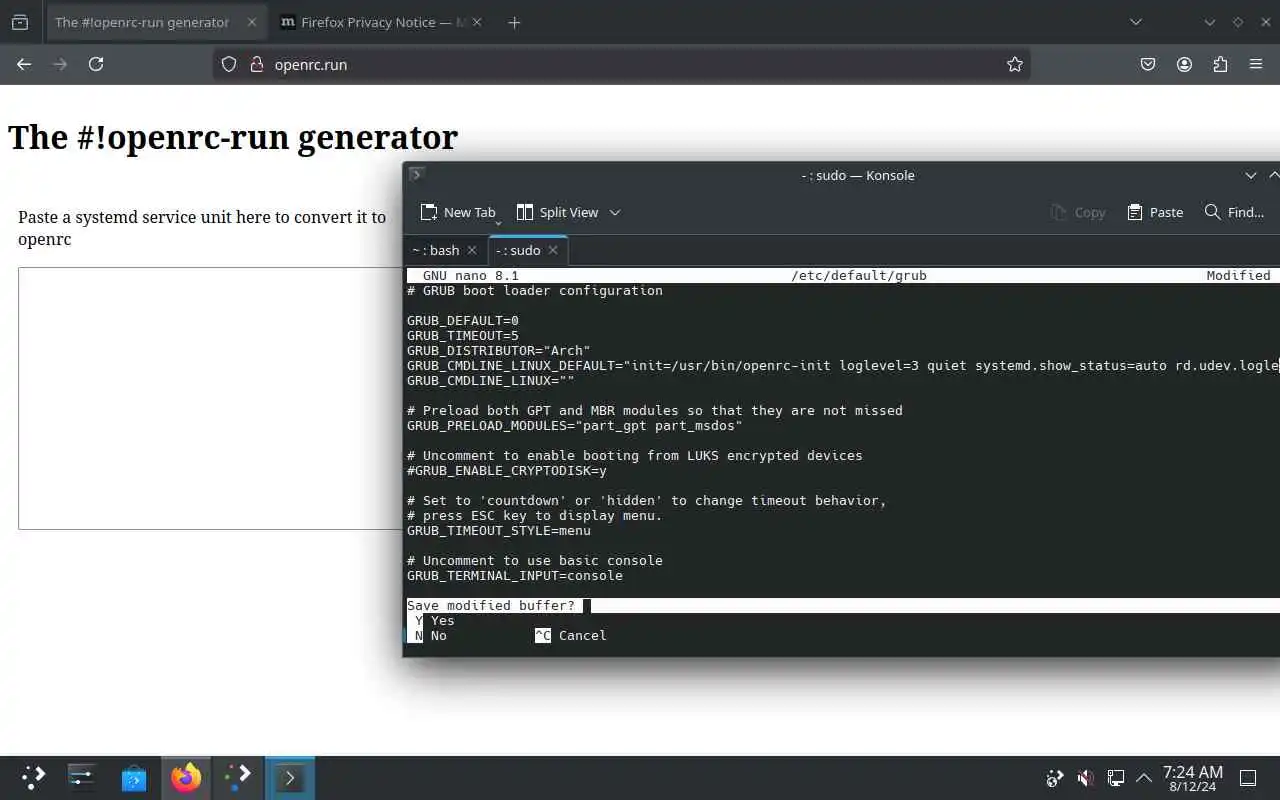Click the 'GRUB_TERMINAL_INPUT=console' line
Screen dimensions: 1280x800
point(515,575)
